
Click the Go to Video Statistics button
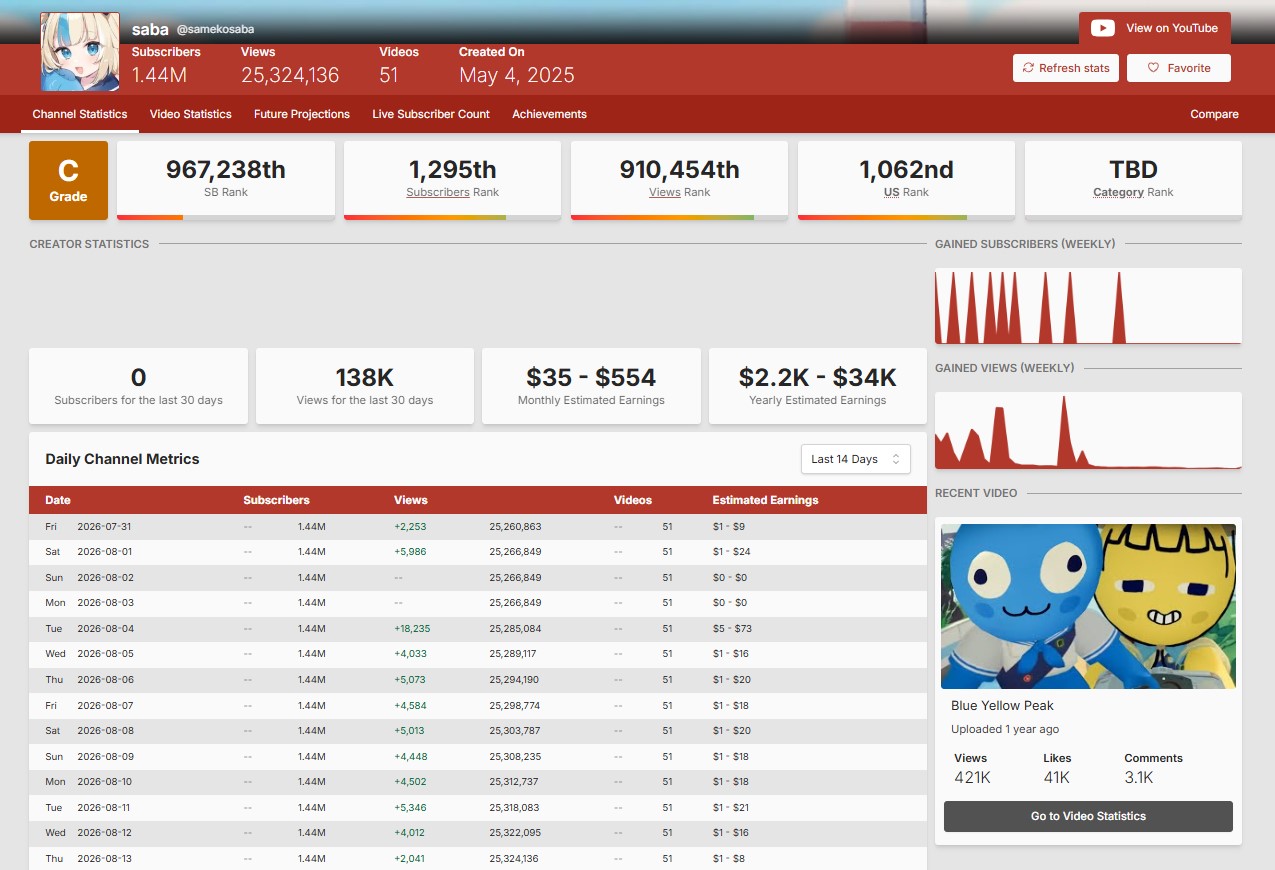click(1088, 816)
